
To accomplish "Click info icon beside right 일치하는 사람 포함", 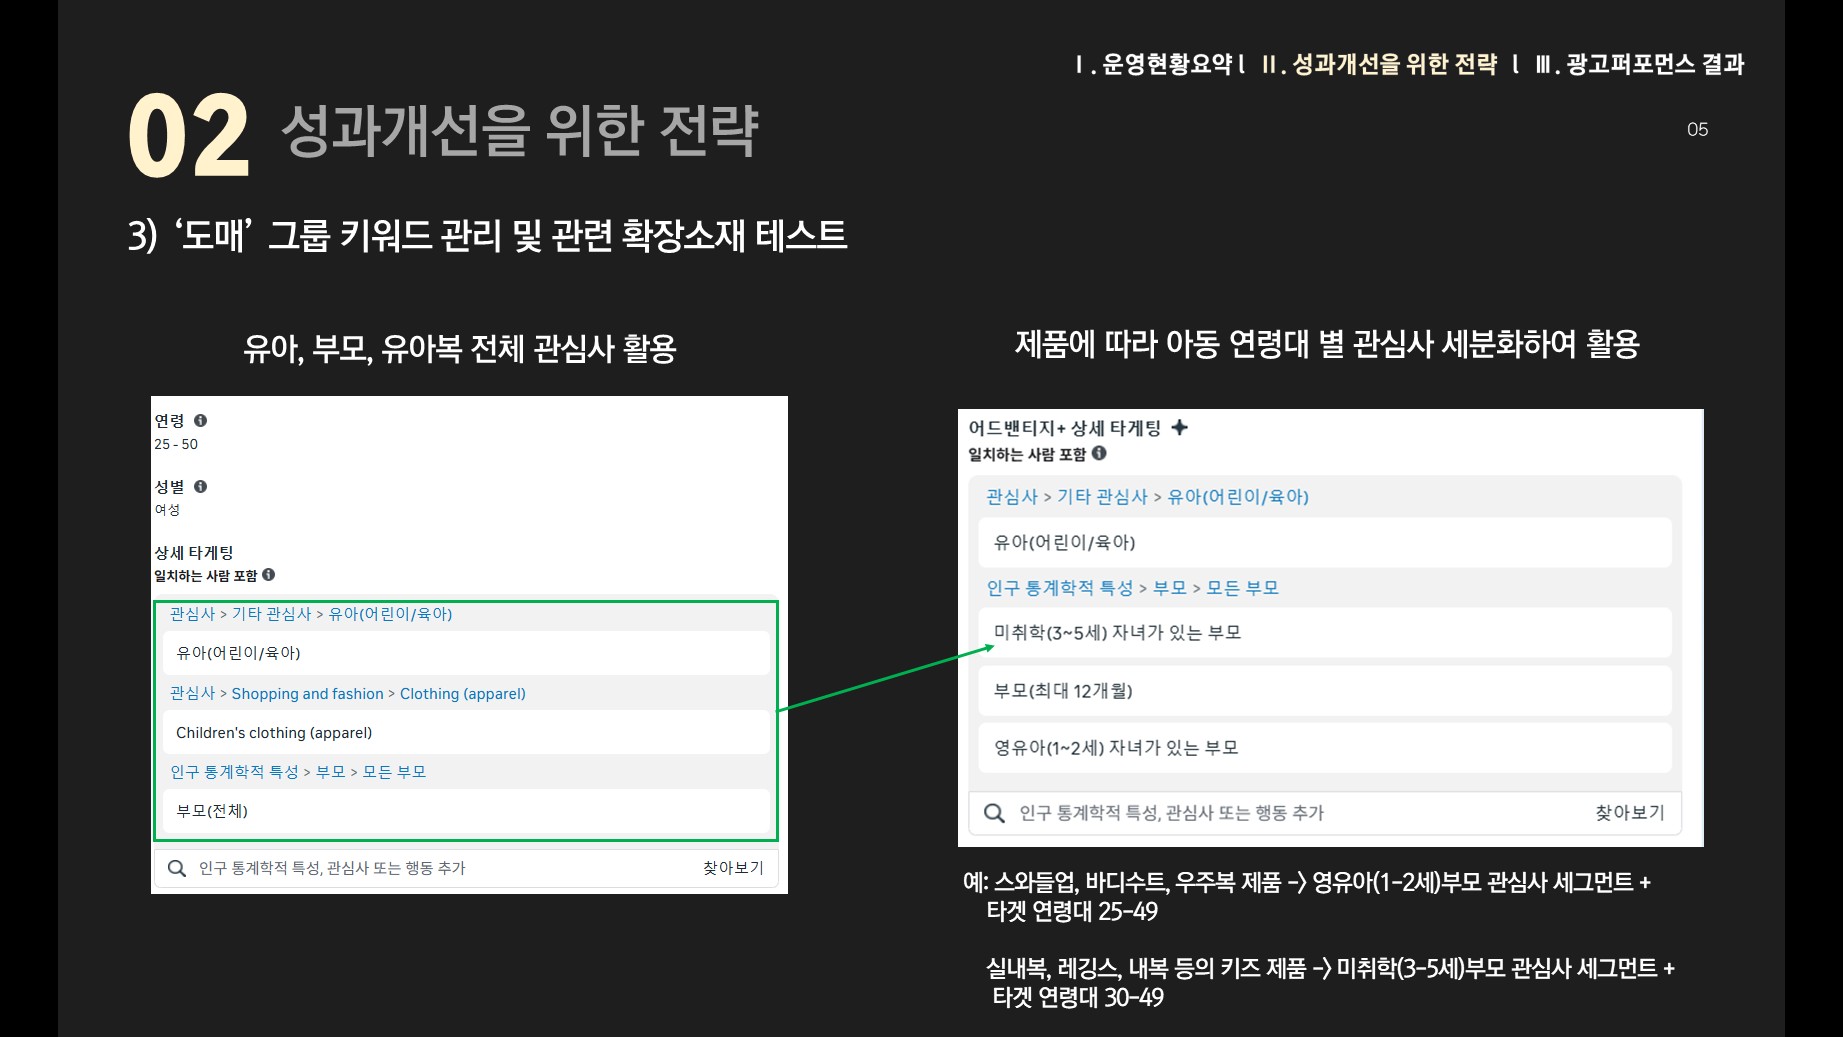I will pyautogui.click(x=1099, y=454).
